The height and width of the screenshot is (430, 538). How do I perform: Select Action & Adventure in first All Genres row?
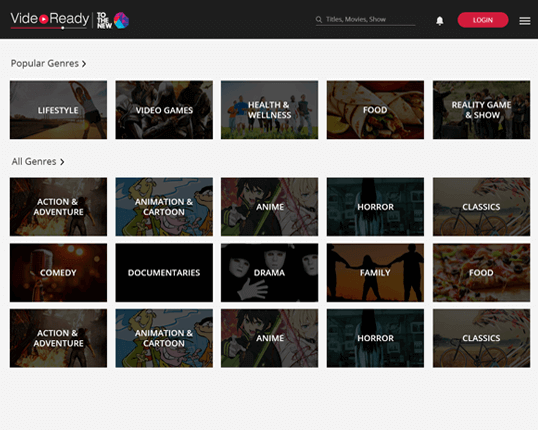click(58, 207)
